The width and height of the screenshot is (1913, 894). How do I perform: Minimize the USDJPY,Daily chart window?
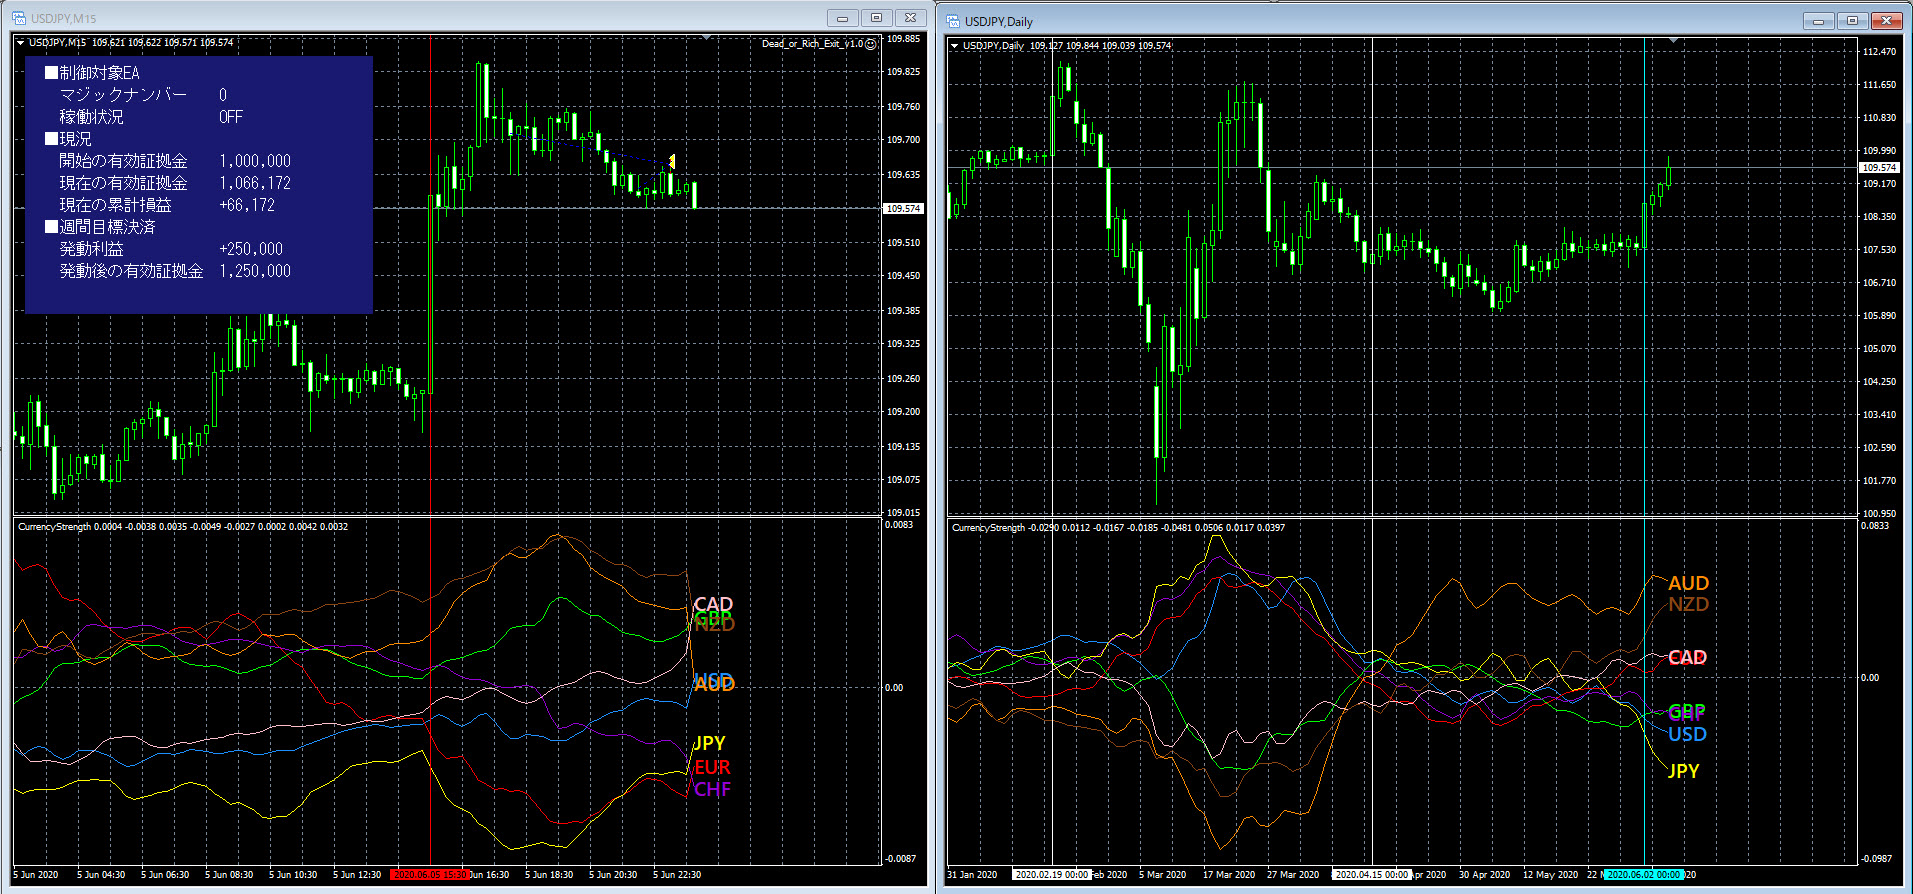(x=1818, y=21)
